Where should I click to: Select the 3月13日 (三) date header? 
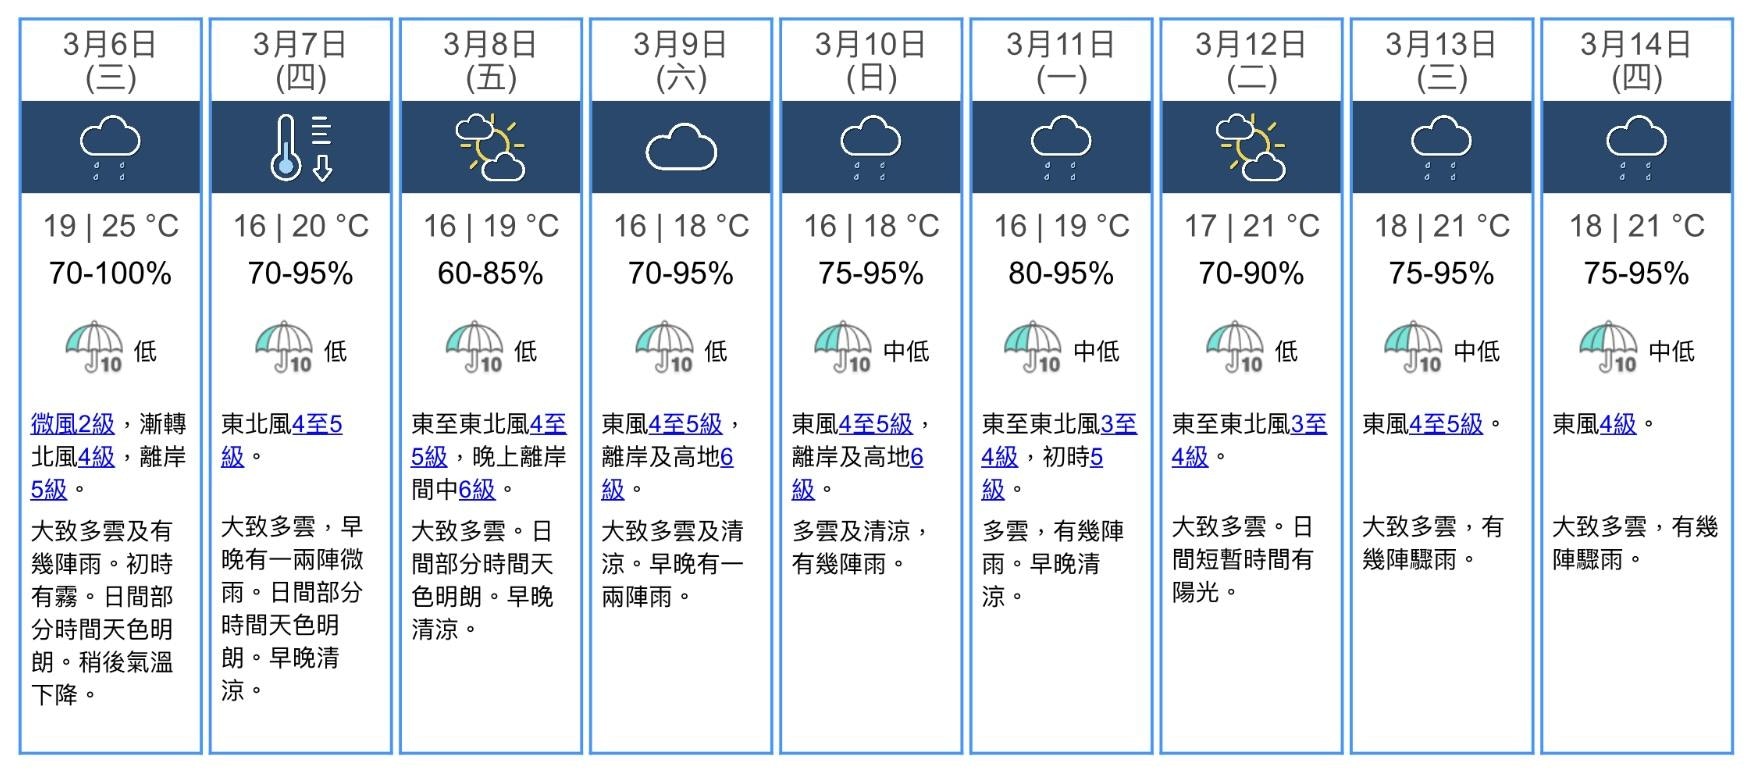1441,60
